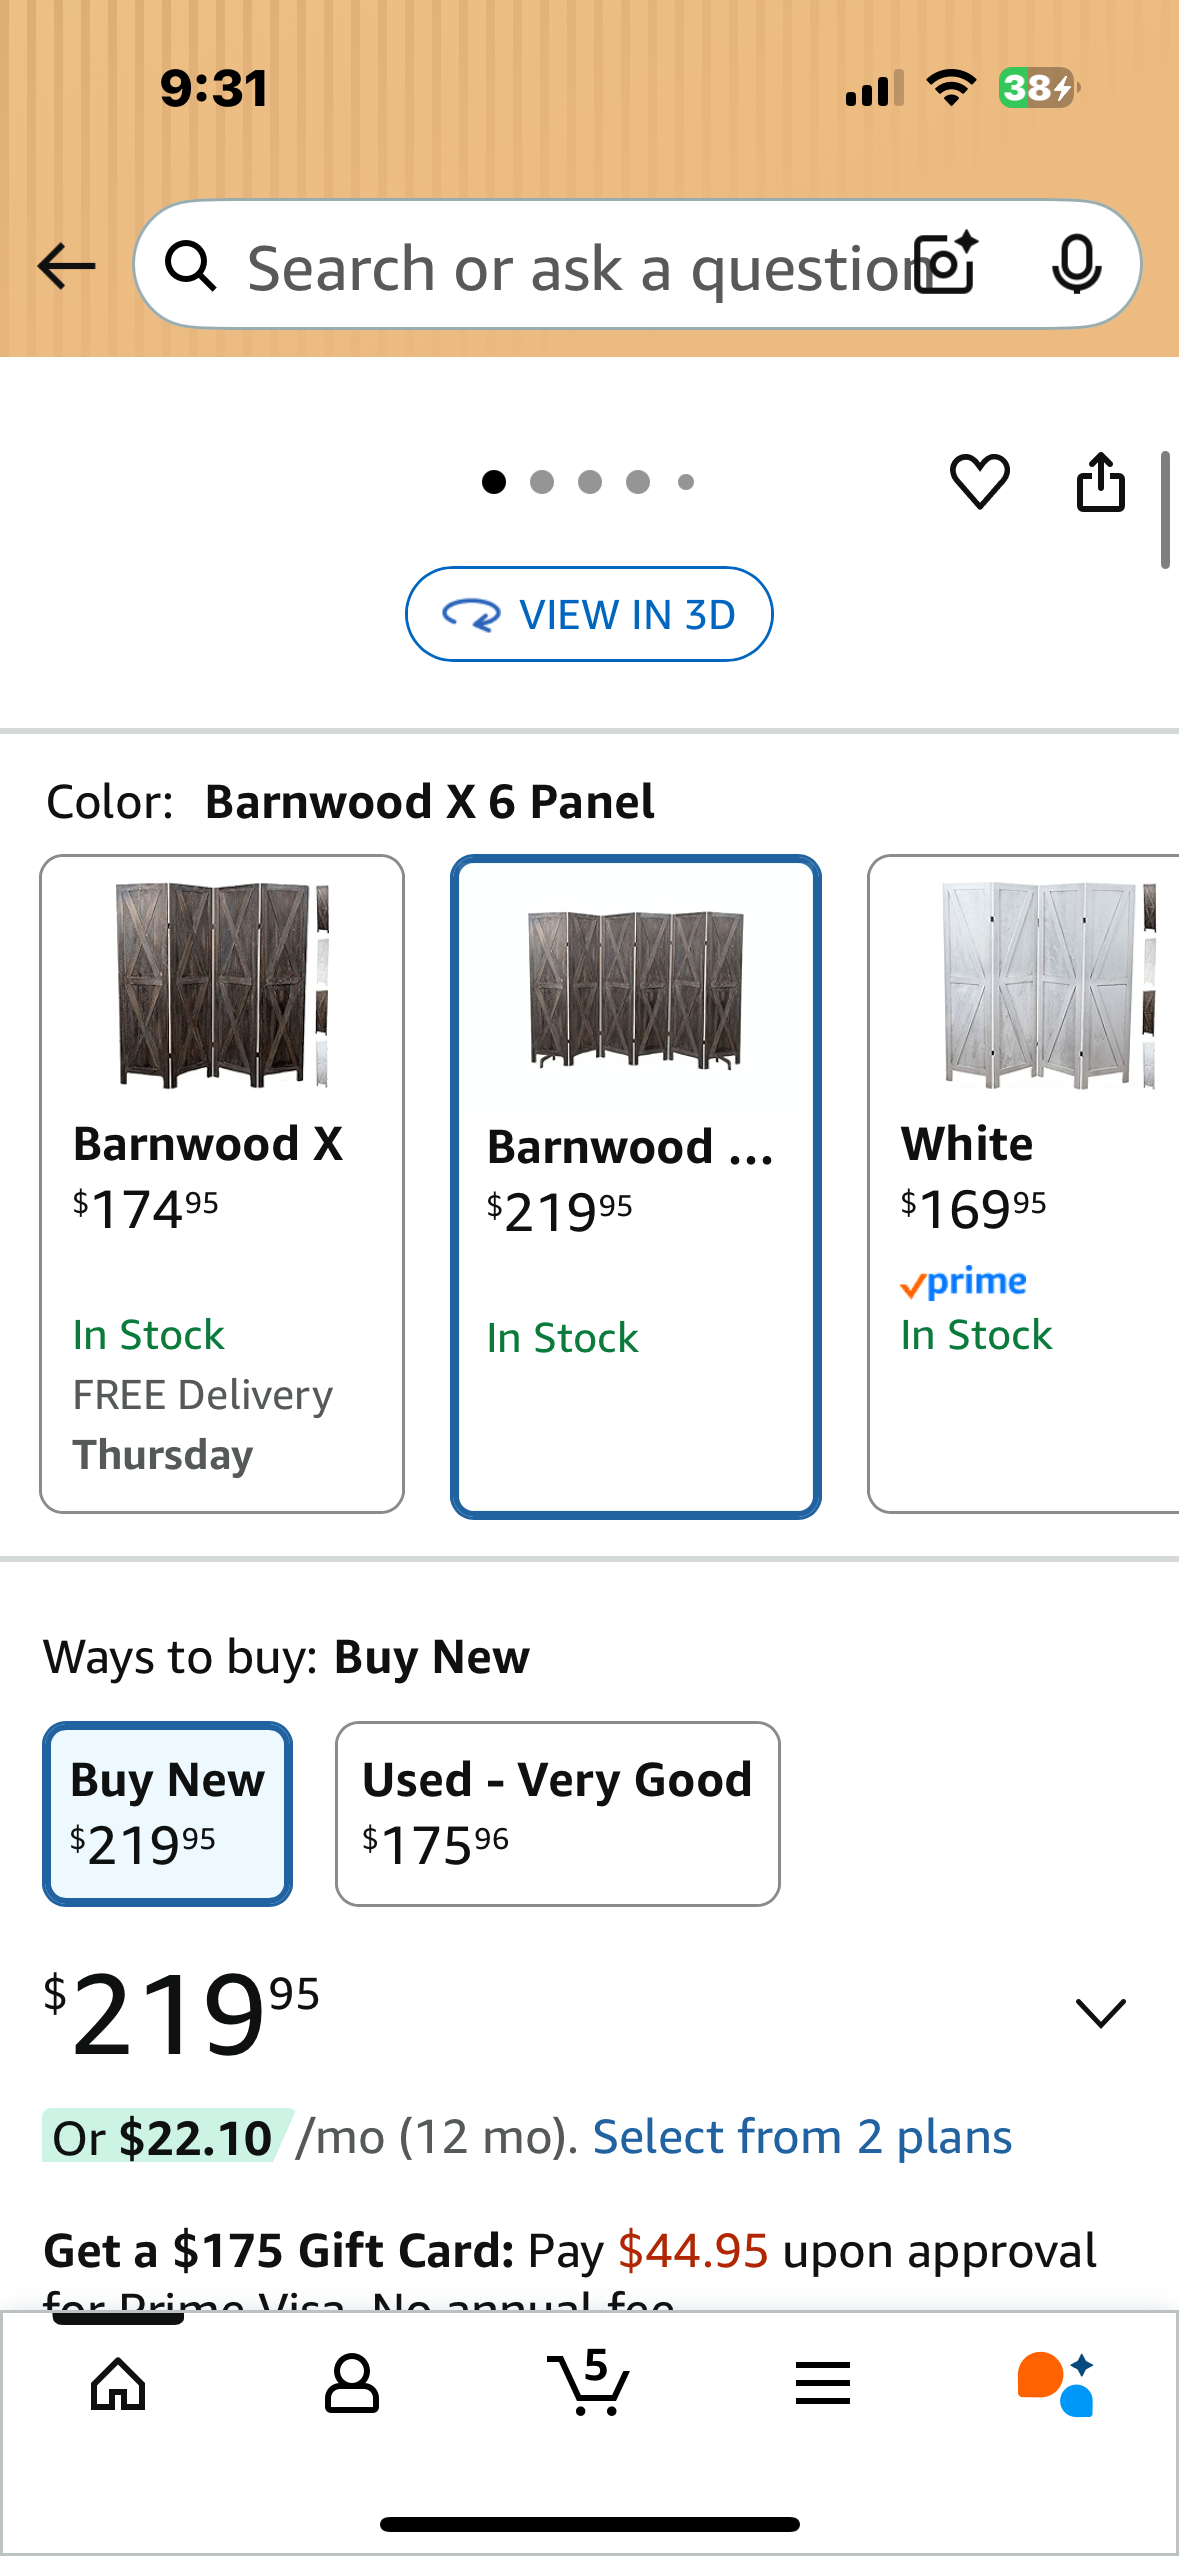
Task: Go to the Home tab
Action: pyautogui.click(x=117, y=2386)
